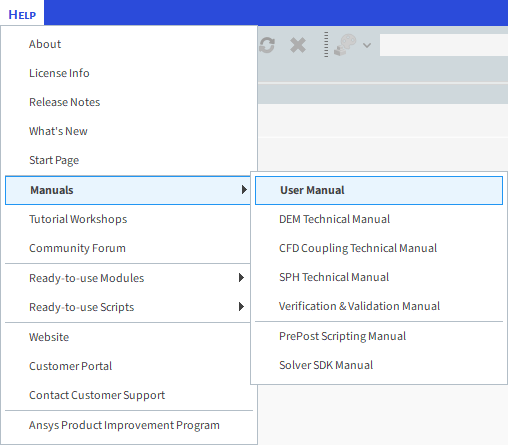Image resolution: width=508 pixels, height=445 pixels.
Task: Open the Help menu
Action: pyautogui.click(x=22, y=14)
